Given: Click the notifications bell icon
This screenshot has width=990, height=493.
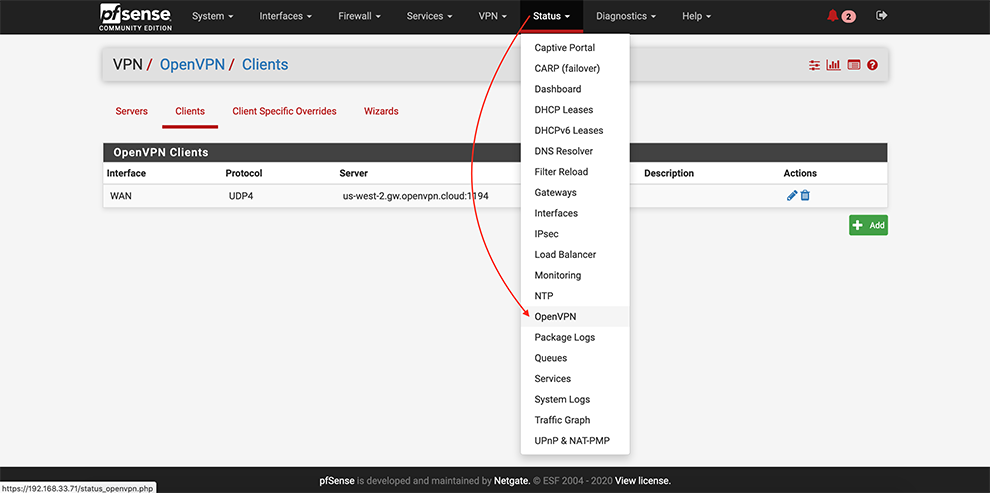Looking at the screenshot, I should 833,16.
